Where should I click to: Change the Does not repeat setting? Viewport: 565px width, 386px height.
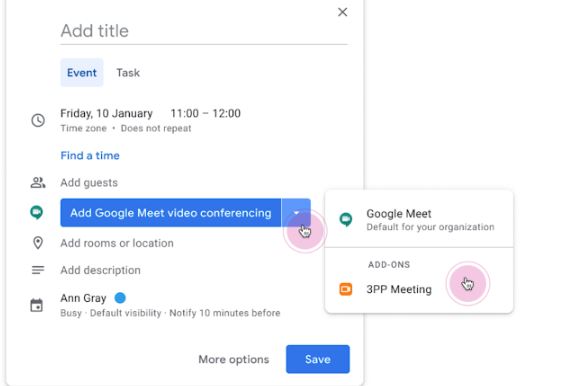tap(156, 128)
